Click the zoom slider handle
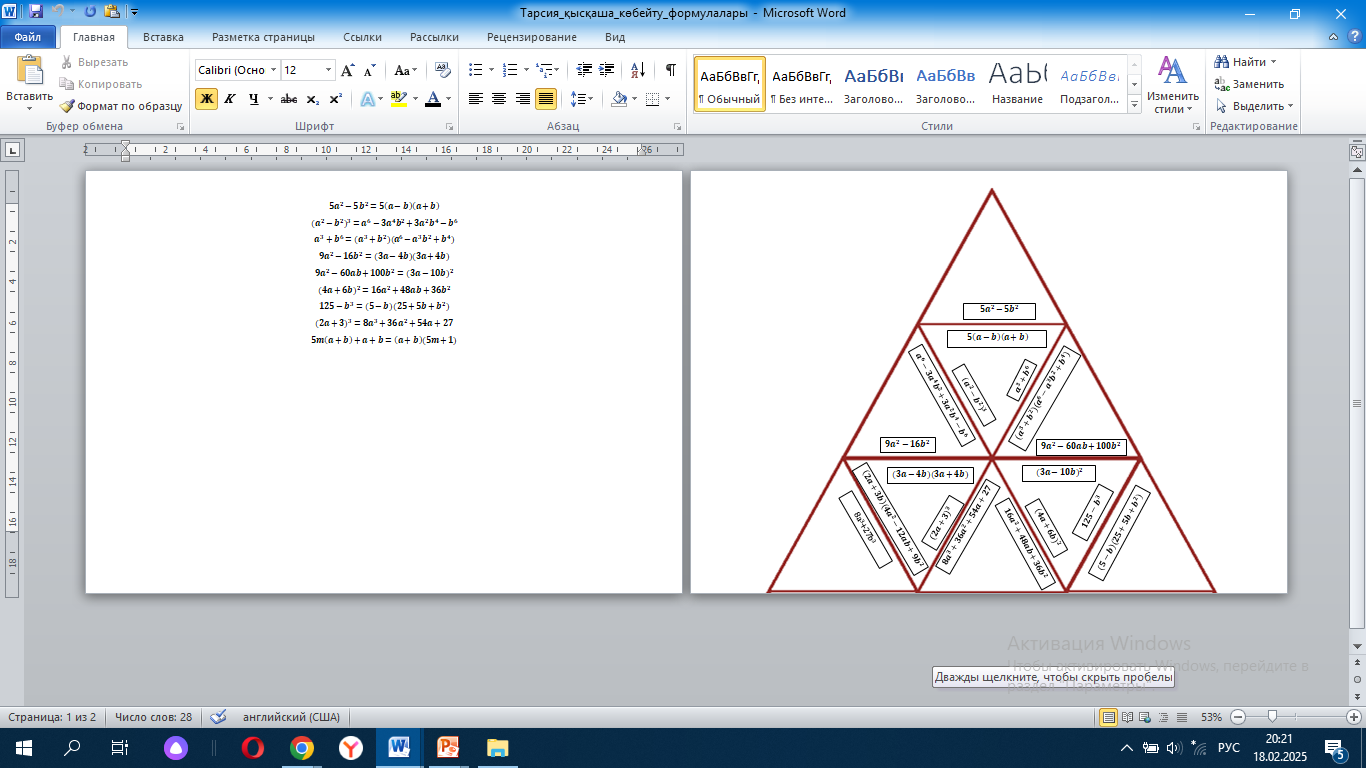1366x768 pixels. coord(1272,717)
